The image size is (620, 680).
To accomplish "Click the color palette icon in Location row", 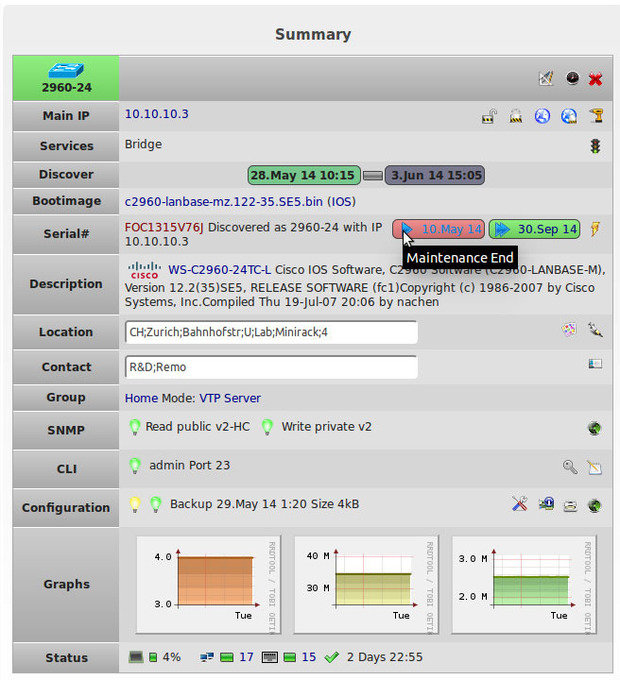I will pos(569,329).
